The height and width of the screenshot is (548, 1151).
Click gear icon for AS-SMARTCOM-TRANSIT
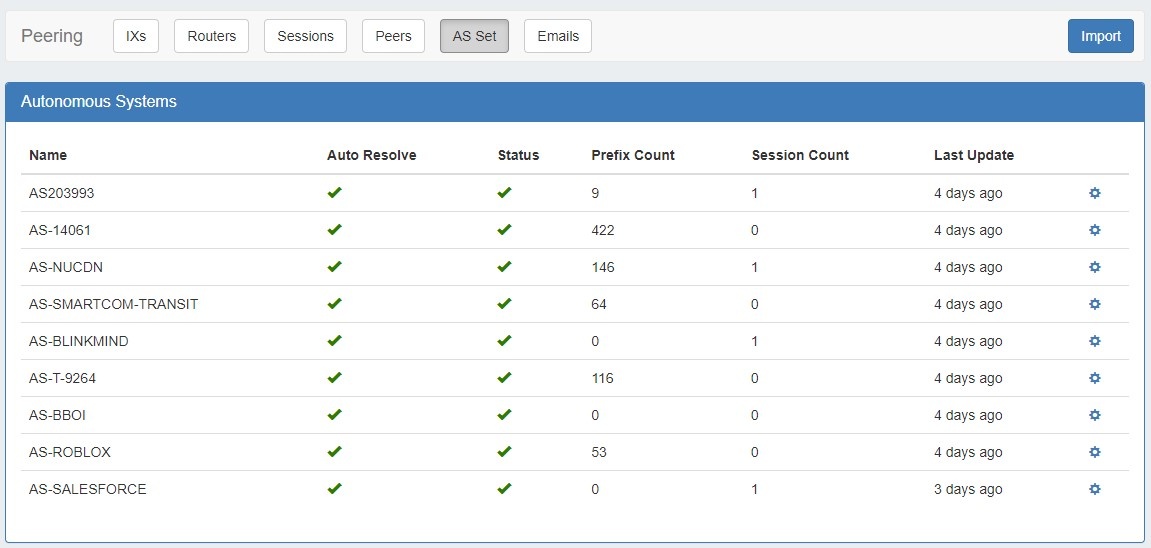click(1094, 304)
